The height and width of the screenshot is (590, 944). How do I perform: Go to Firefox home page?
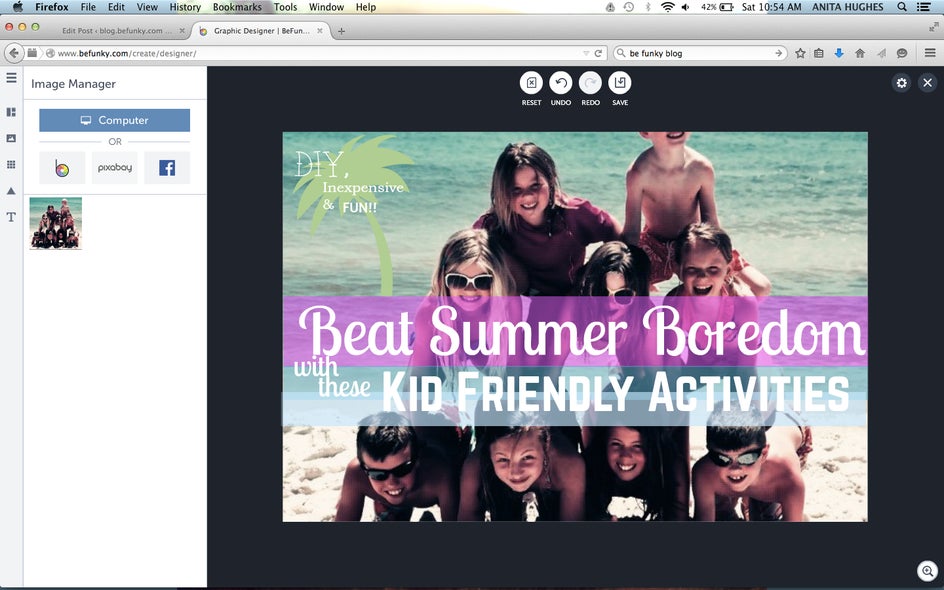[x=860, y=53]
